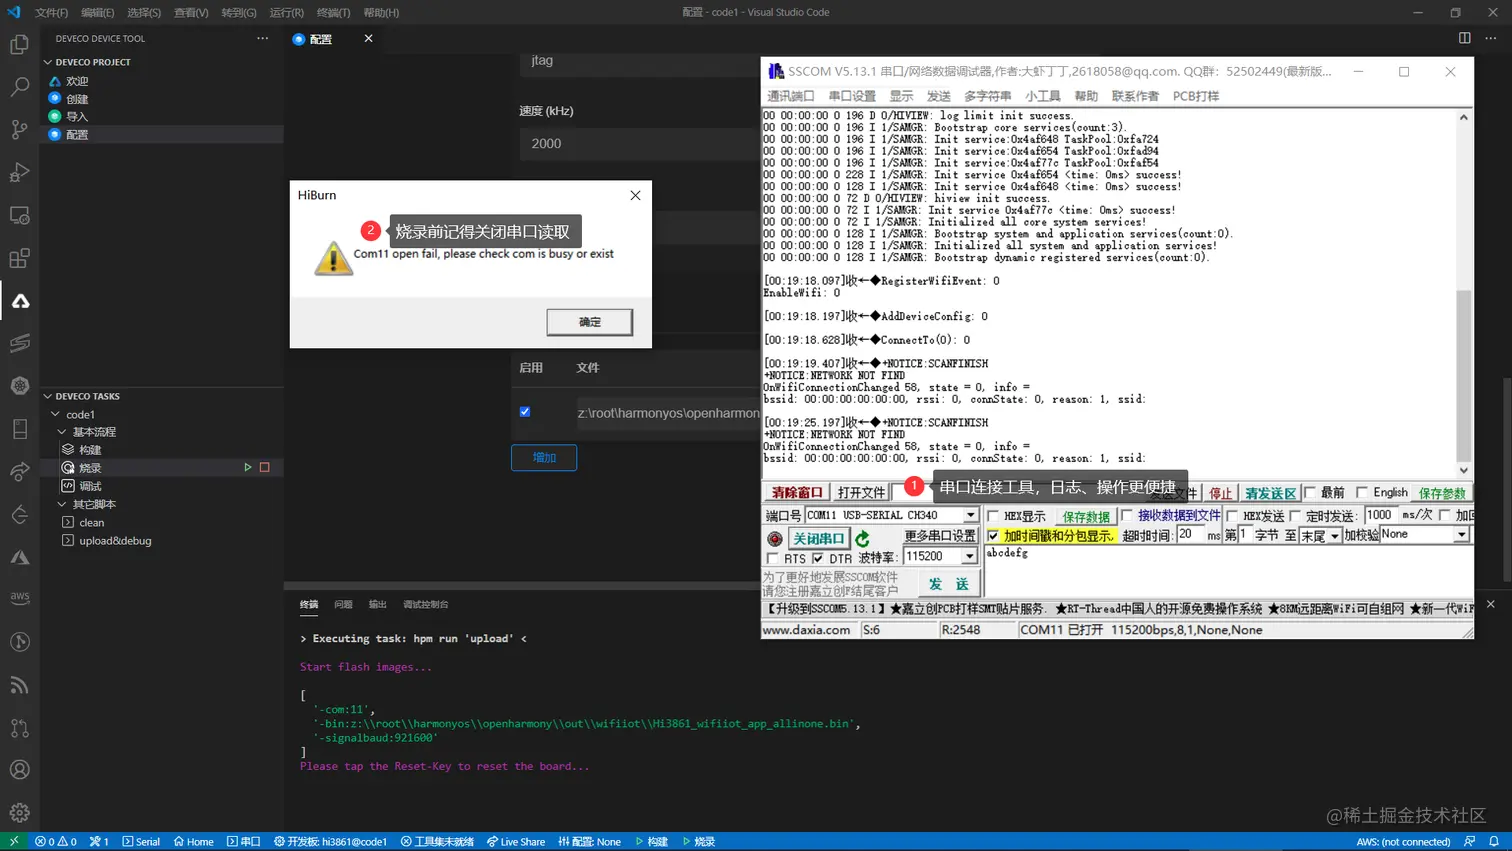
Task: Uncheck 加时间戳和分包显示 checkbox
Action: tap(993, 536)
